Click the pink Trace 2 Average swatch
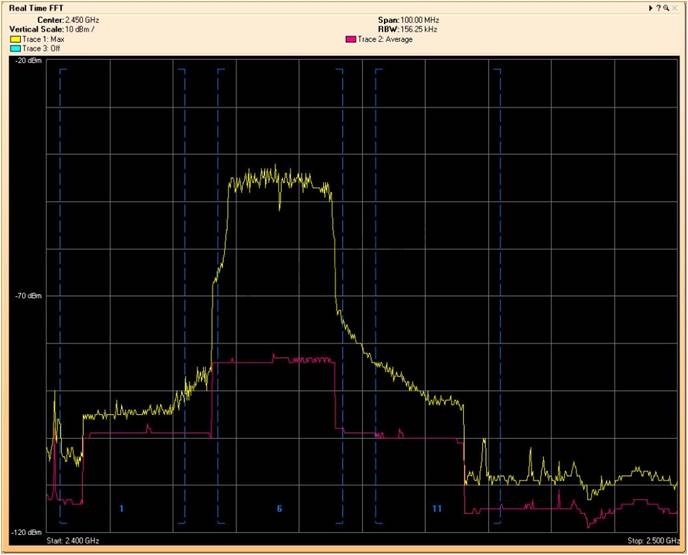 click(x=351, y=39)
